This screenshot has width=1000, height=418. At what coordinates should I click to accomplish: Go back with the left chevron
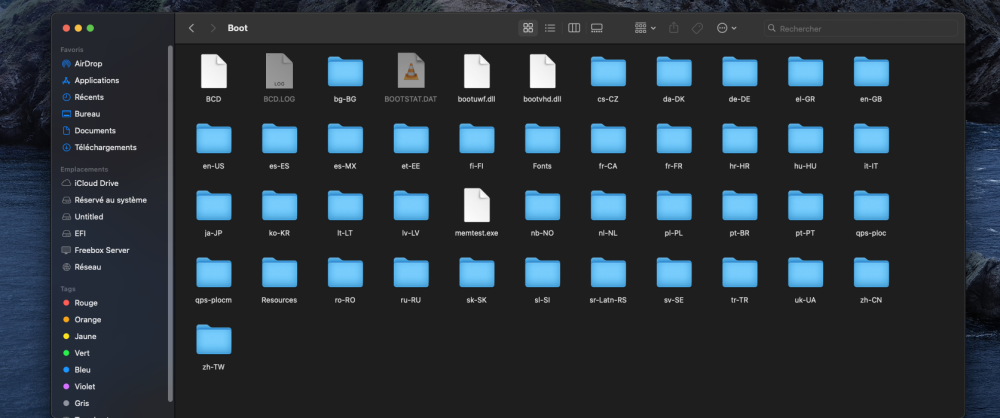click(191, 28)
